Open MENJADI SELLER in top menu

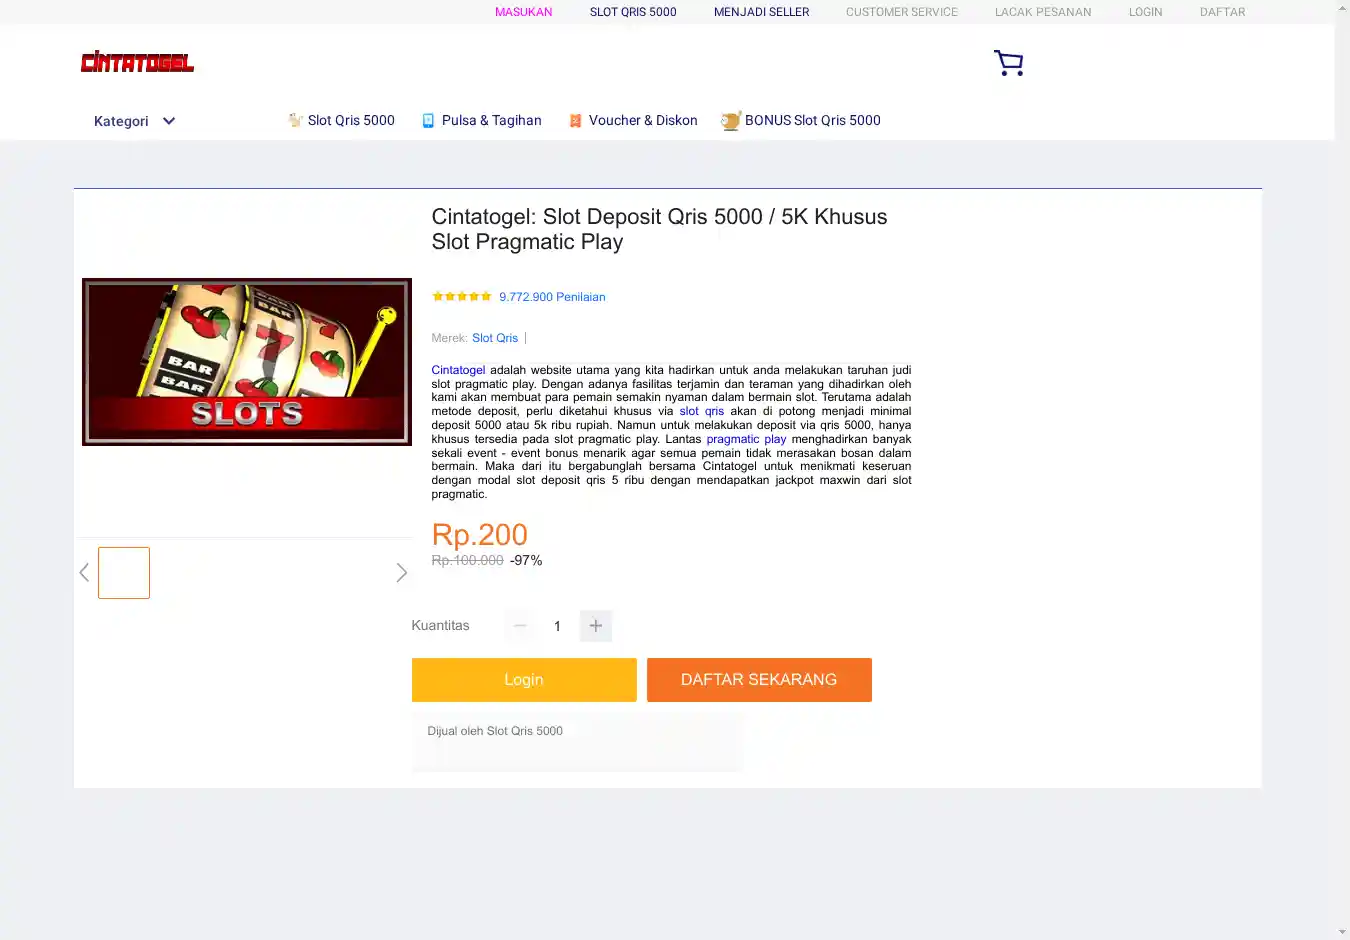pos(762,12)
